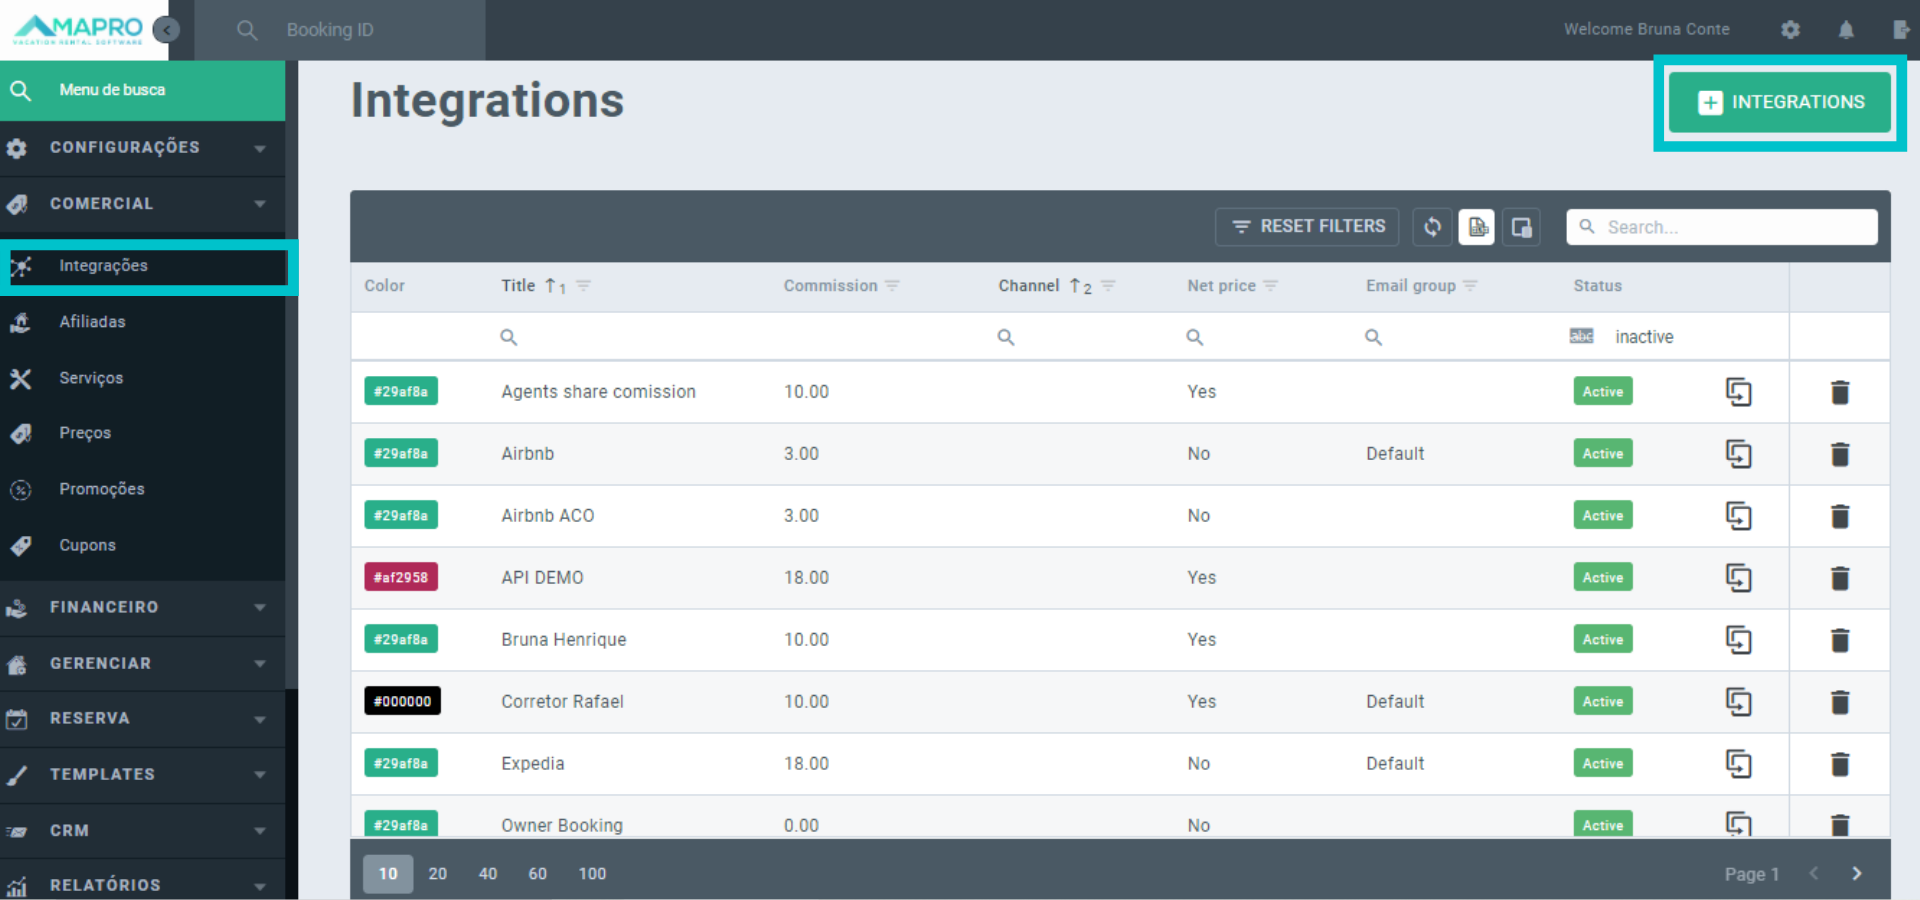Delete the Airbnb integration row

(x=1839, y=454)
